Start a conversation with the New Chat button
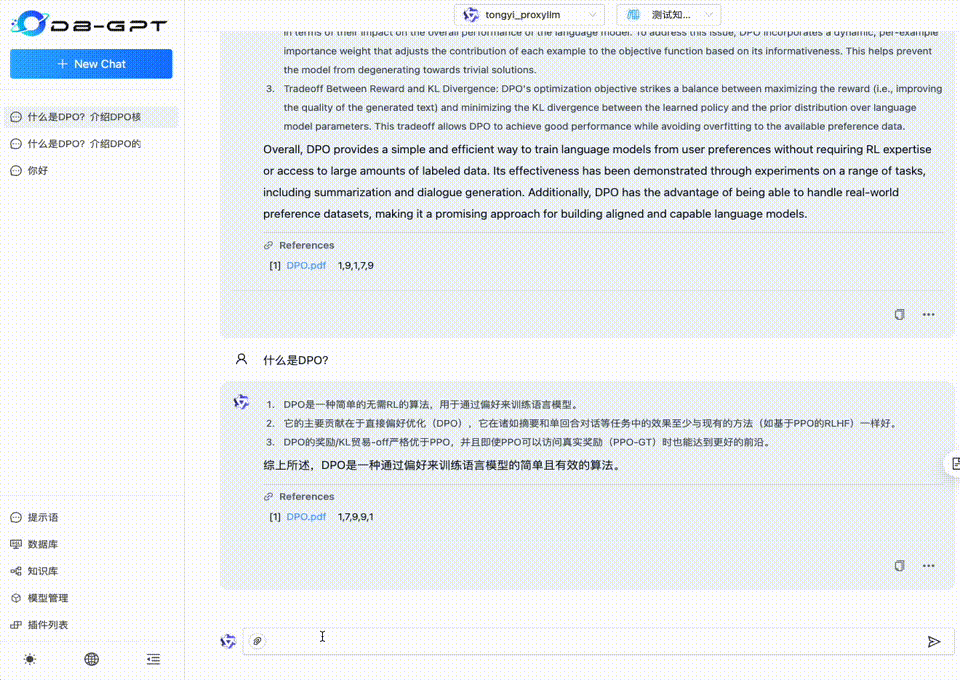960x680 pixels. [x=91, y=63]
